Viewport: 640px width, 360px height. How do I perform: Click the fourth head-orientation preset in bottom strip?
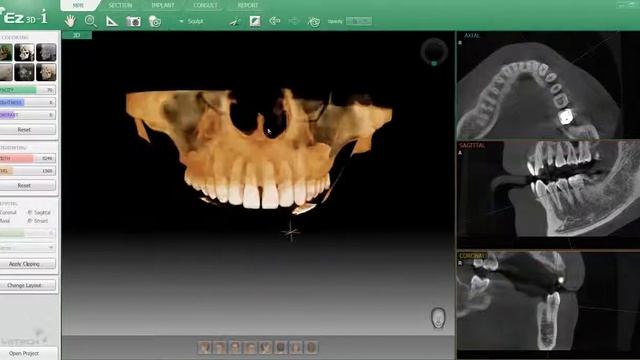[x=250, y=347]
